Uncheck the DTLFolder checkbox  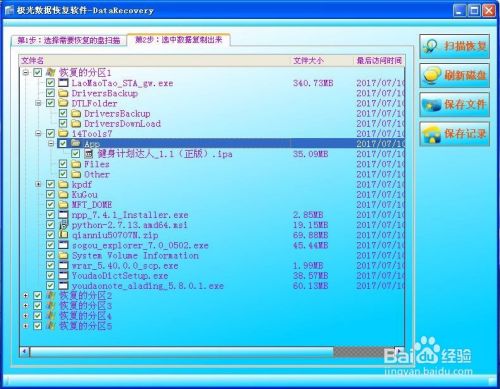pos(50,103)
